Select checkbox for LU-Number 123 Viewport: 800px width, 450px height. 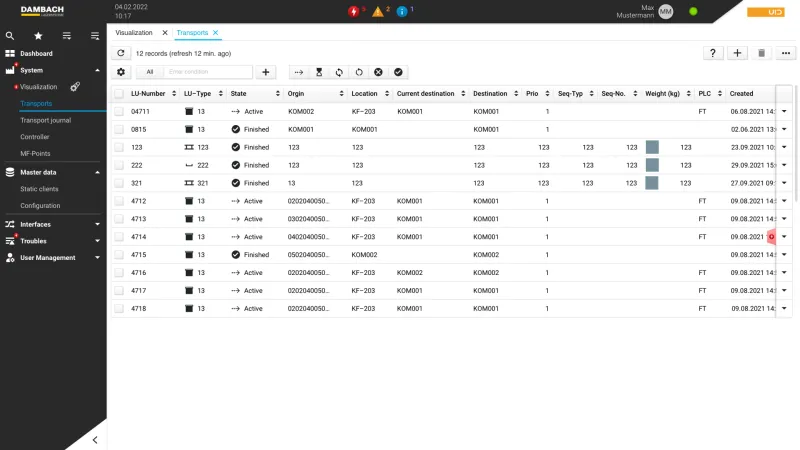coord(119,147)
